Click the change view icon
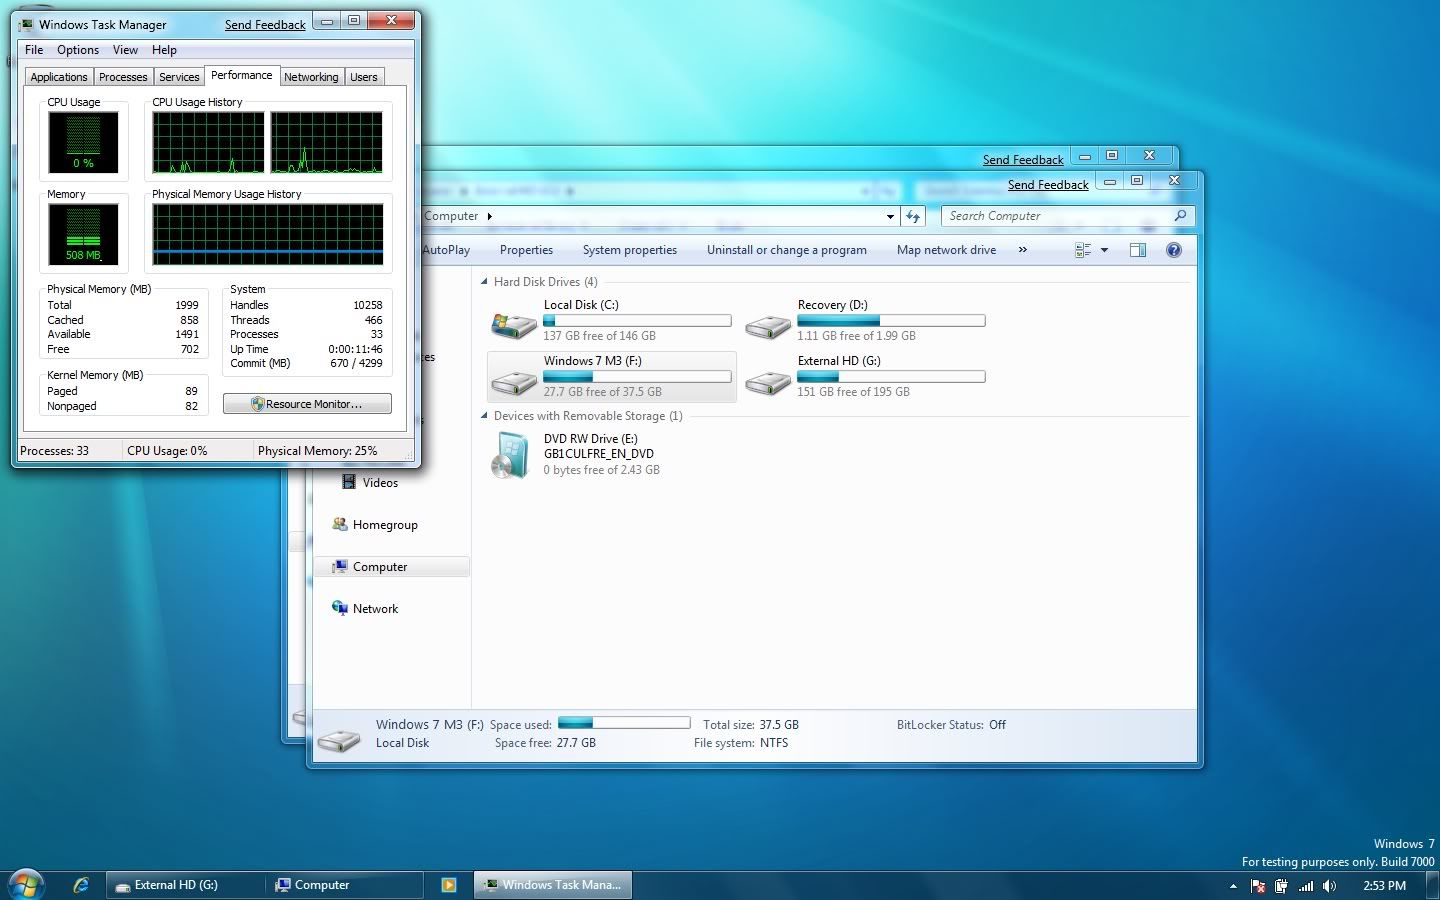The width and height of the screenshot is (1440, 900). pos(1083,250)
